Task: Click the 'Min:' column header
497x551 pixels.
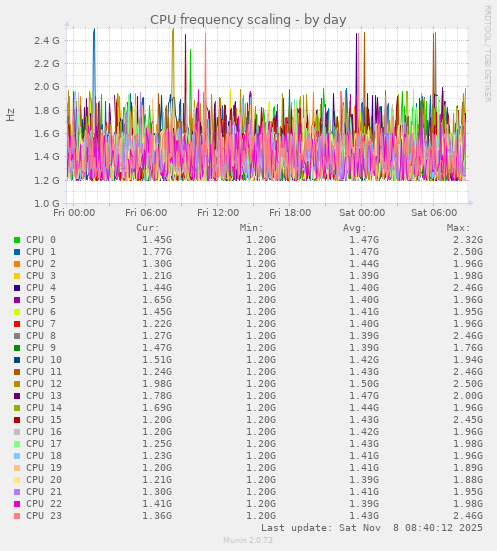Action: pos(251,228)
